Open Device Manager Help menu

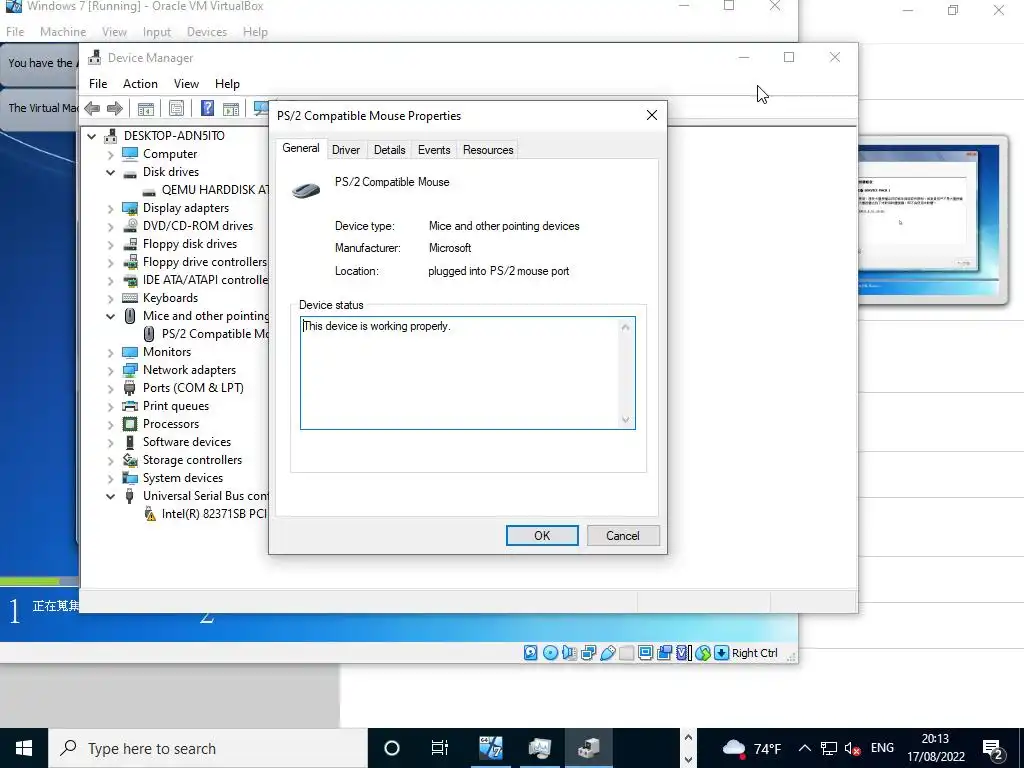(x=227, y=84)
